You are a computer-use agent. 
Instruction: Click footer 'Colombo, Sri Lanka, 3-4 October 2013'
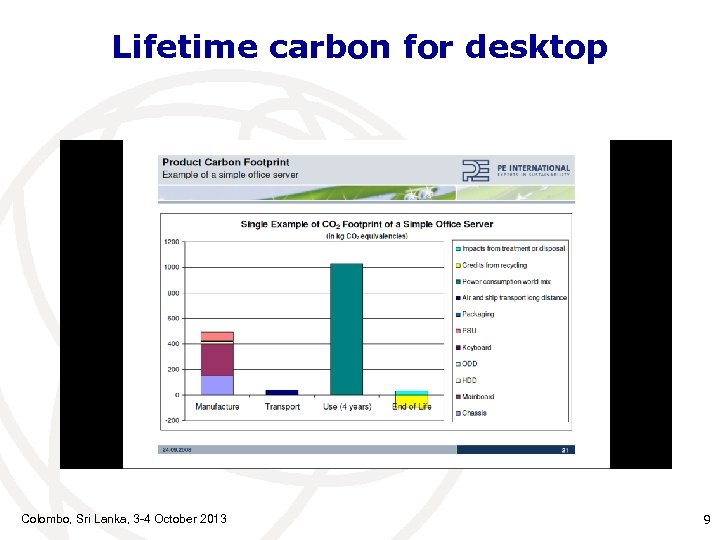tap(124, 519)
